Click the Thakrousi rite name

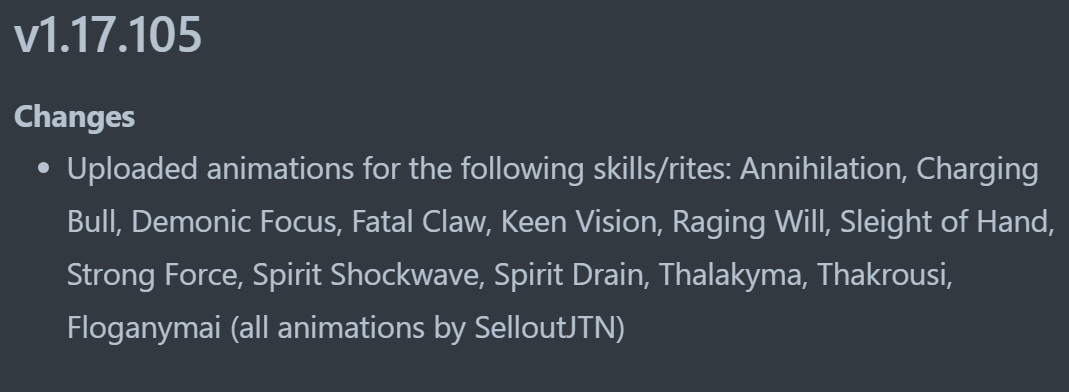884,275
